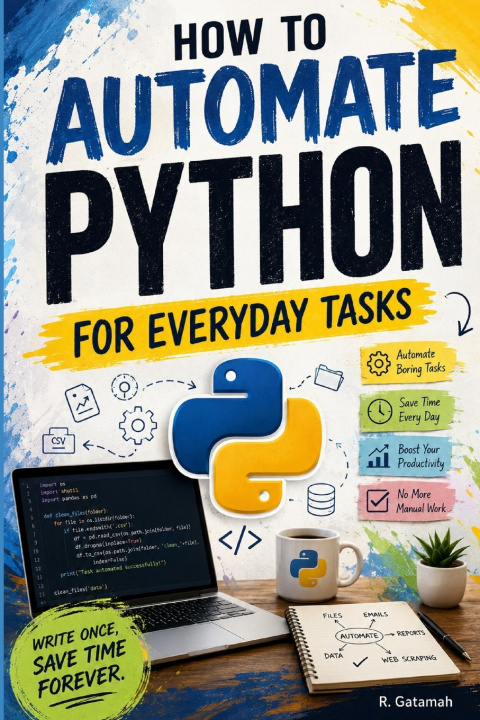The width and height of the screenshot is (480, 720).
Task: Click the circled "AUTOMATE" word on the notebook
Action: click(x=358, y=636)
